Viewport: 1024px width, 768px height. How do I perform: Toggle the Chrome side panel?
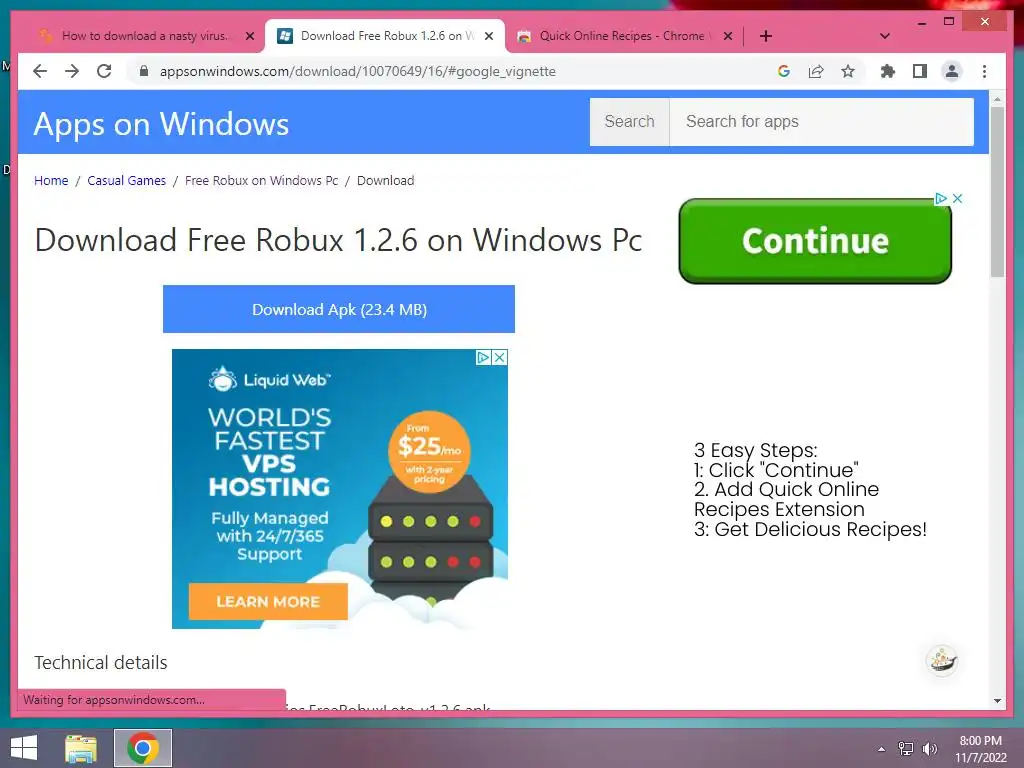[920, 71]
